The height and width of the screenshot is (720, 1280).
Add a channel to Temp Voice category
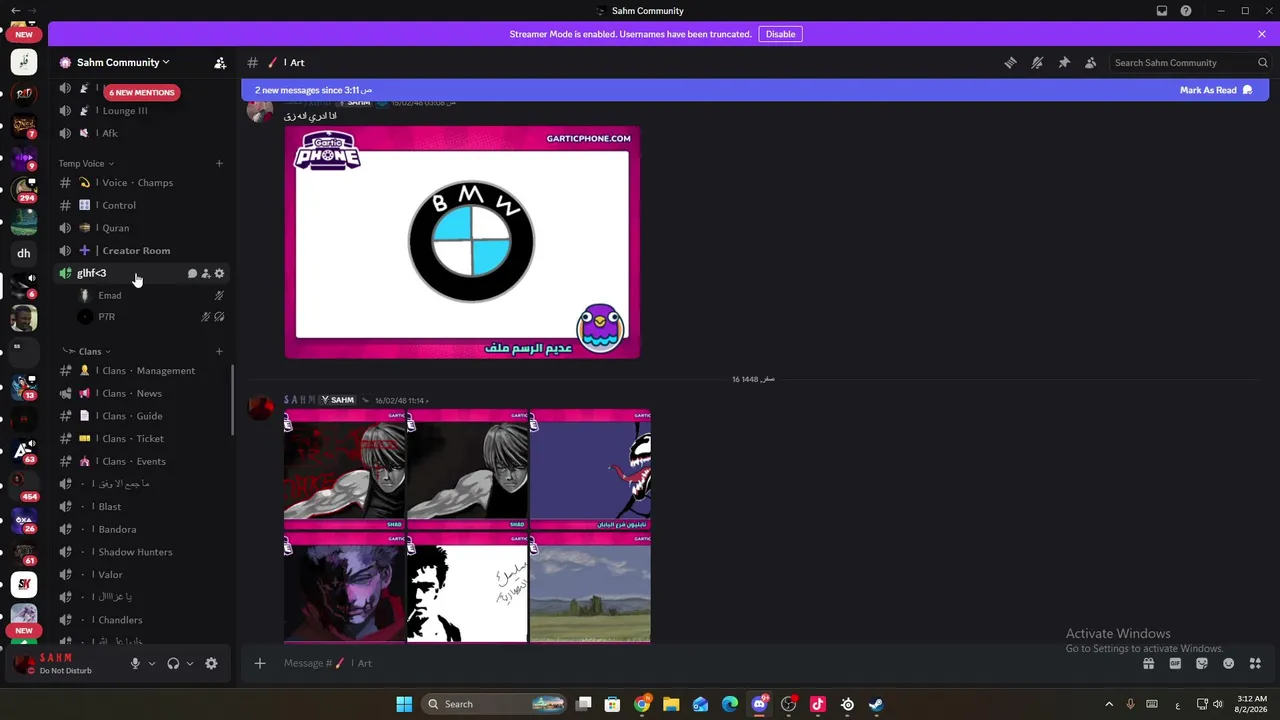(x=220, y=163)
